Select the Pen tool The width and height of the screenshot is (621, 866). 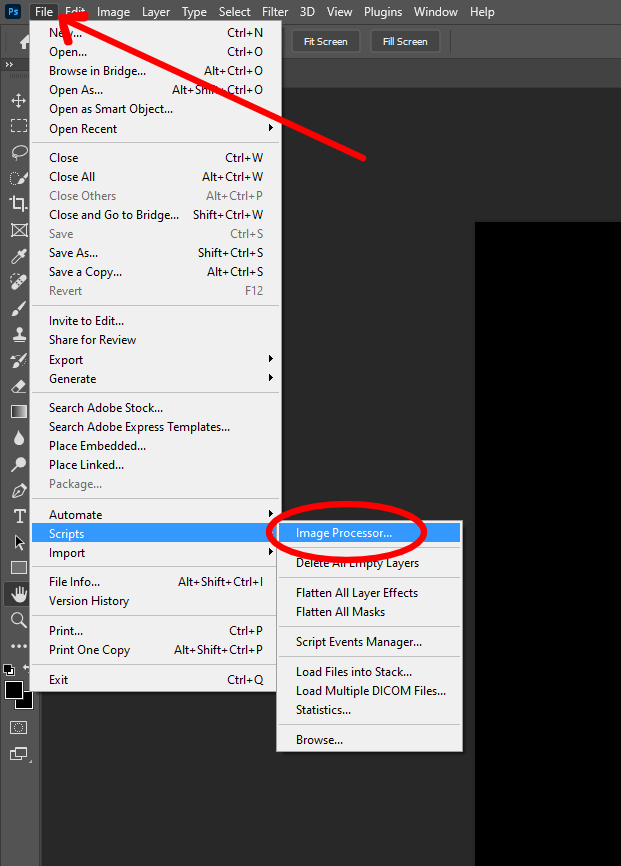click(x=19, y=490)
